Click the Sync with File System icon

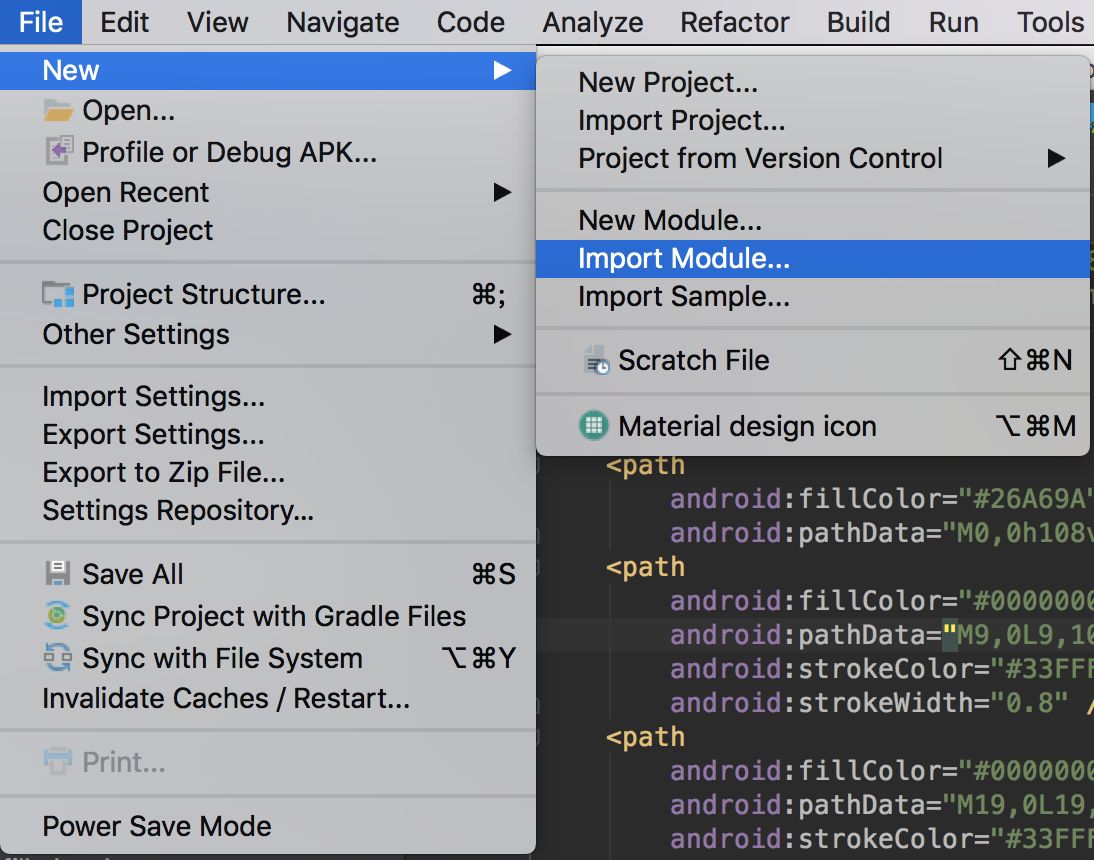point(58,659)
